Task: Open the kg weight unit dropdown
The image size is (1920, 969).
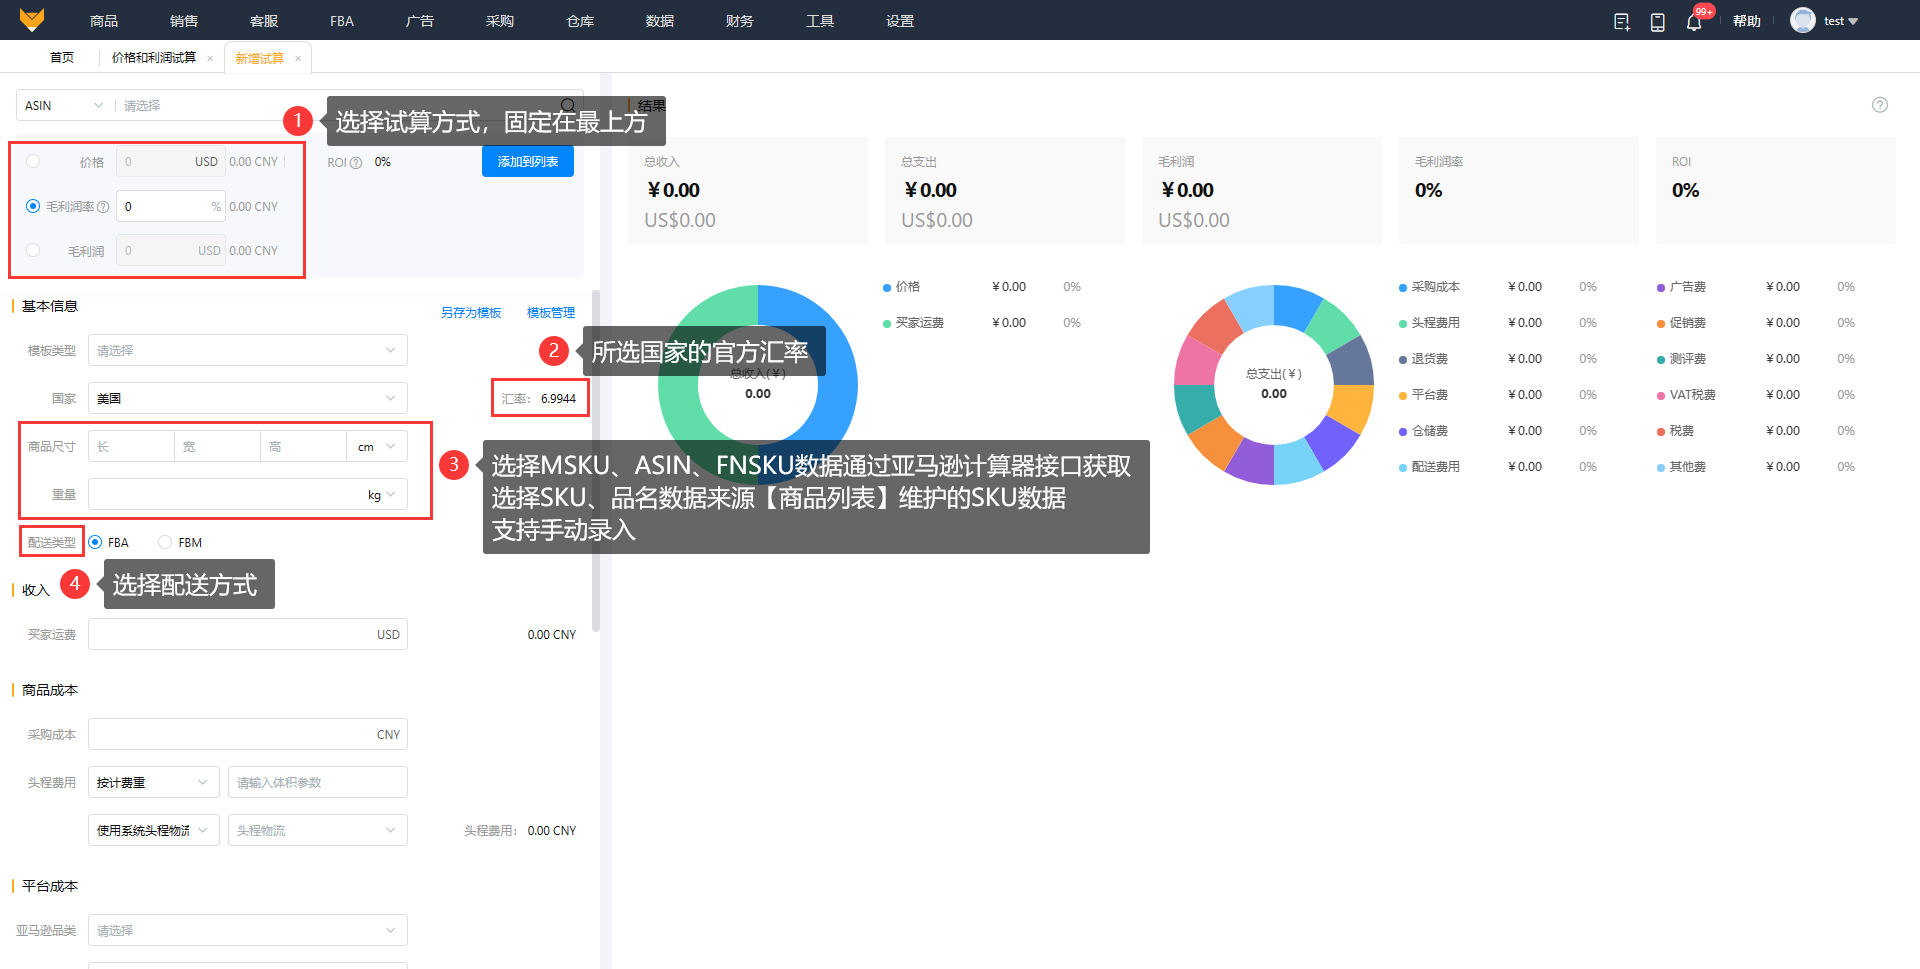Action: [x=382, y=495]
